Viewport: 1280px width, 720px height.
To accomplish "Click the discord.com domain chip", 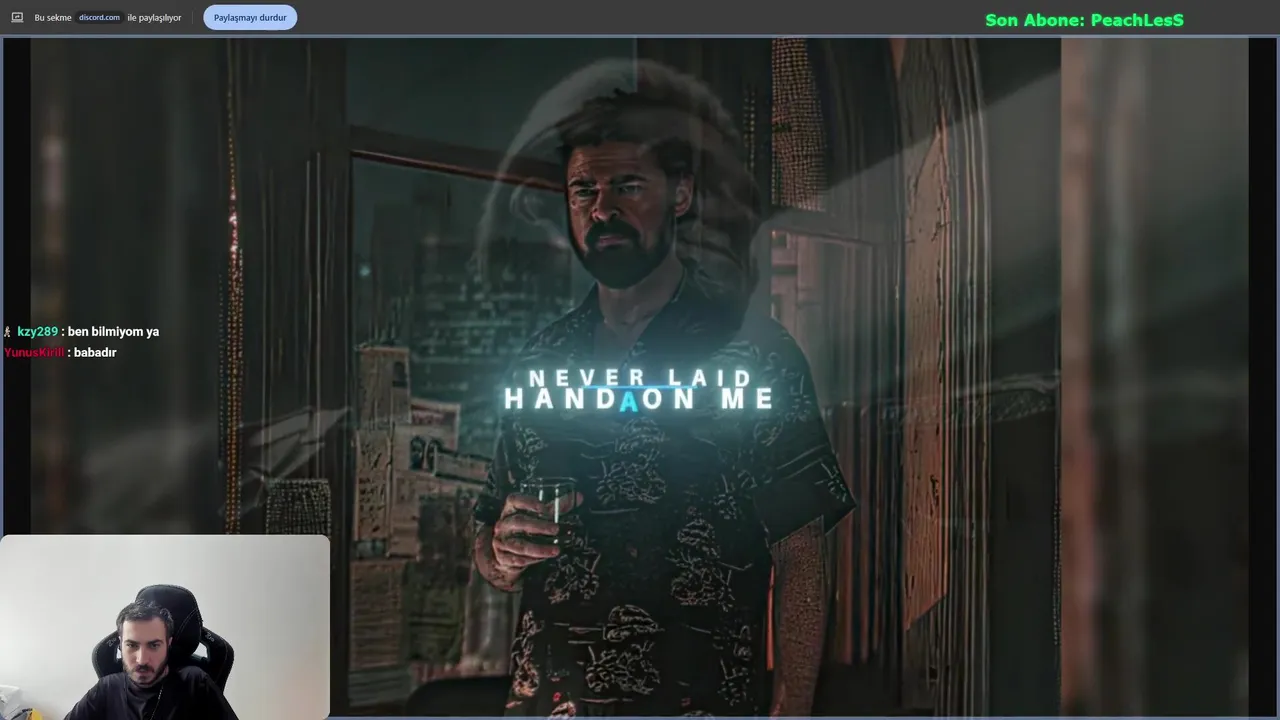I will pos(99,17).
